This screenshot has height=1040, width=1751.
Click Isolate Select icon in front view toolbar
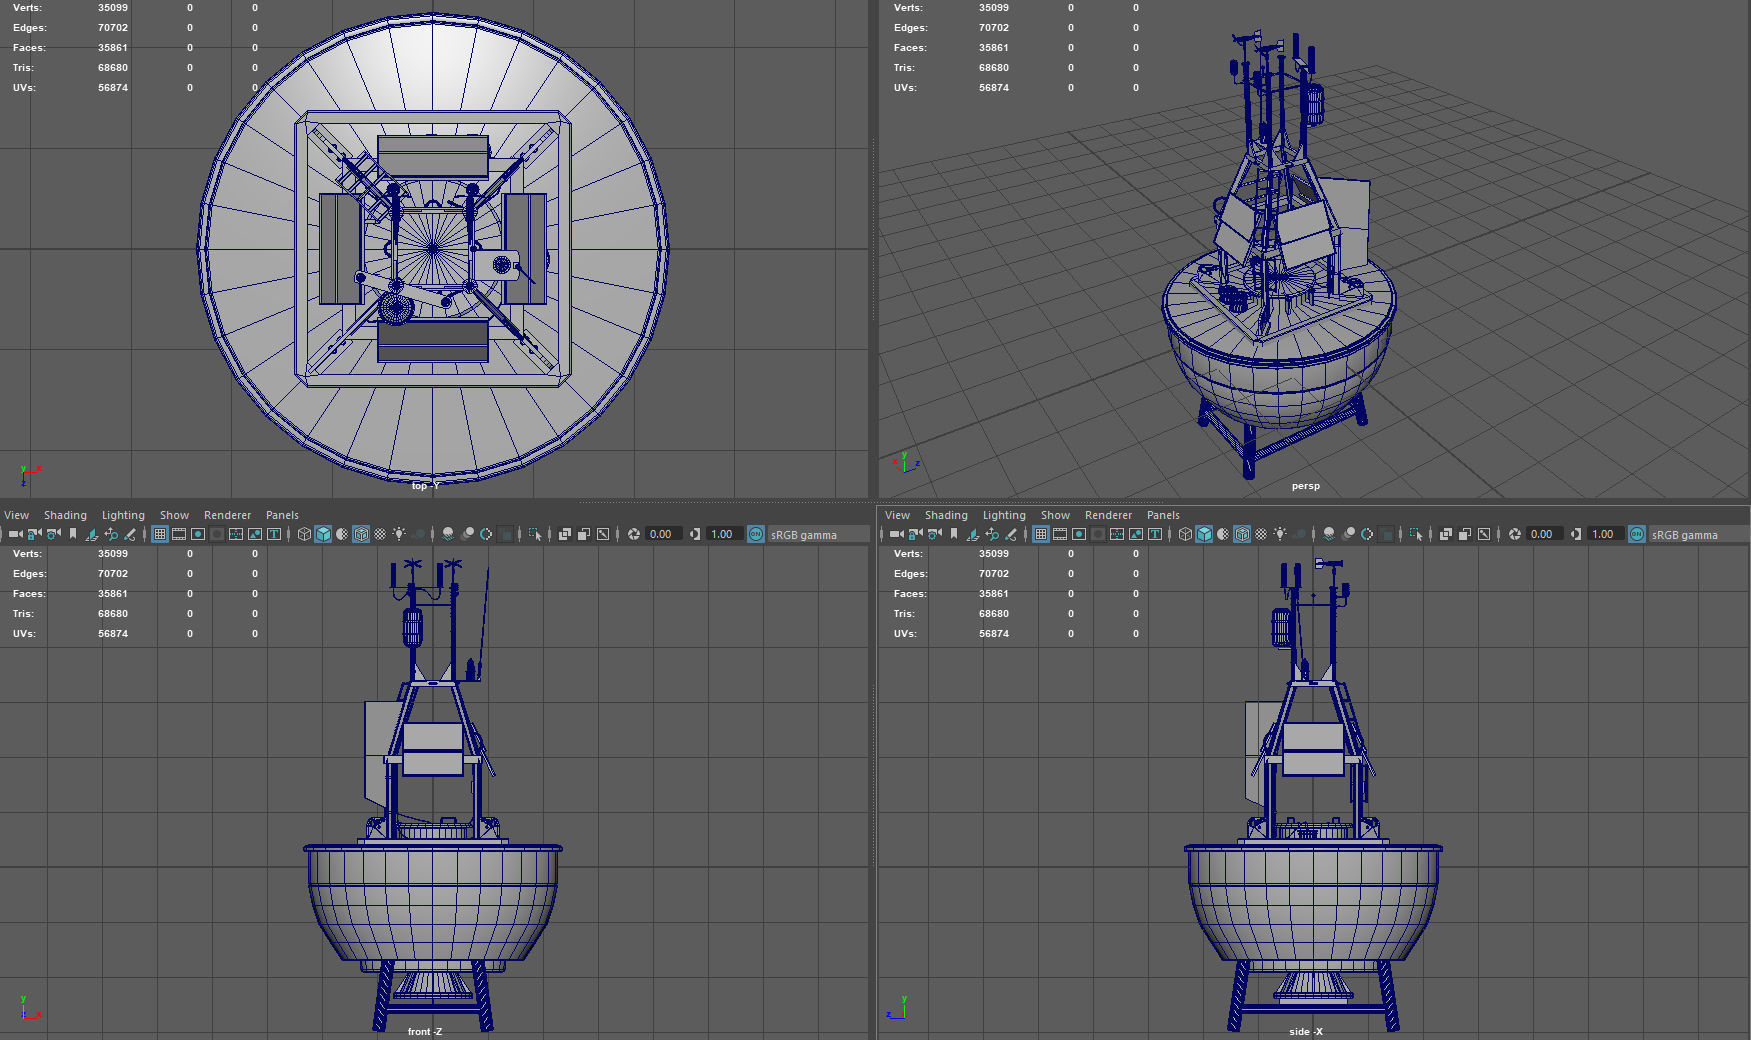pos(535,534)
